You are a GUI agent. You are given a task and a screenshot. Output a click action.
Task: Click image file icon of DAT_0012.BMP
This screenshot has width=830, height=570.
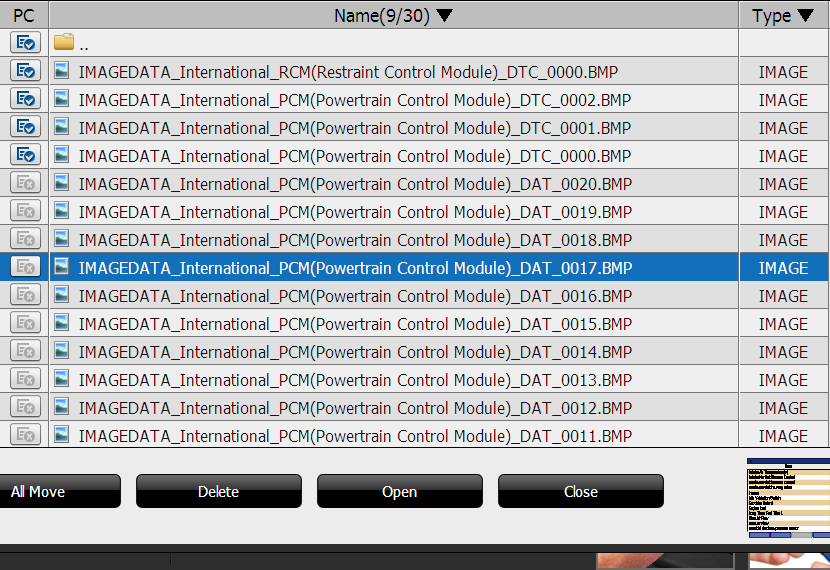[x=62, y=407]
